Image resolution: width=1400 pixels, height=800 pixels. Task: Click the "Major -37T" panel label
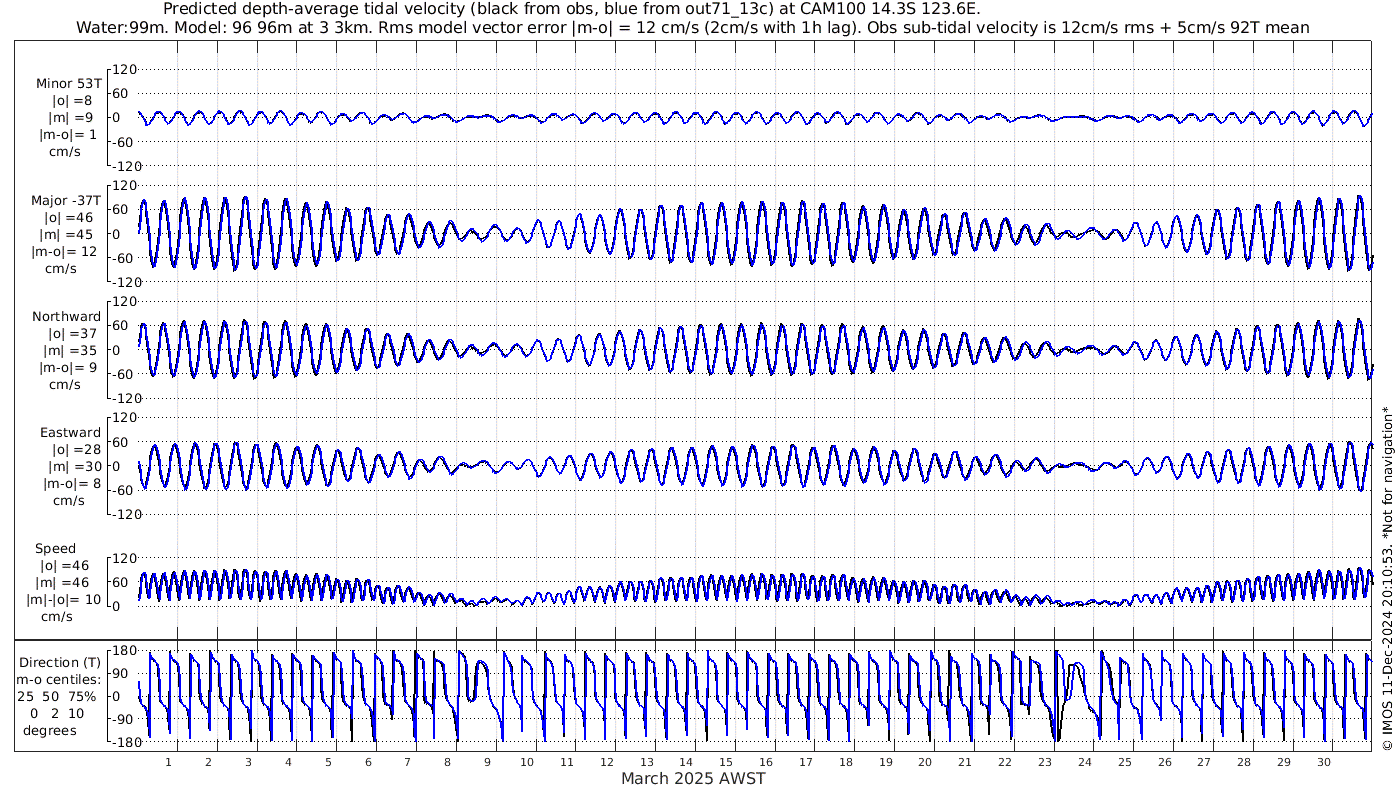pyautogui.click(x=66, y=200)
